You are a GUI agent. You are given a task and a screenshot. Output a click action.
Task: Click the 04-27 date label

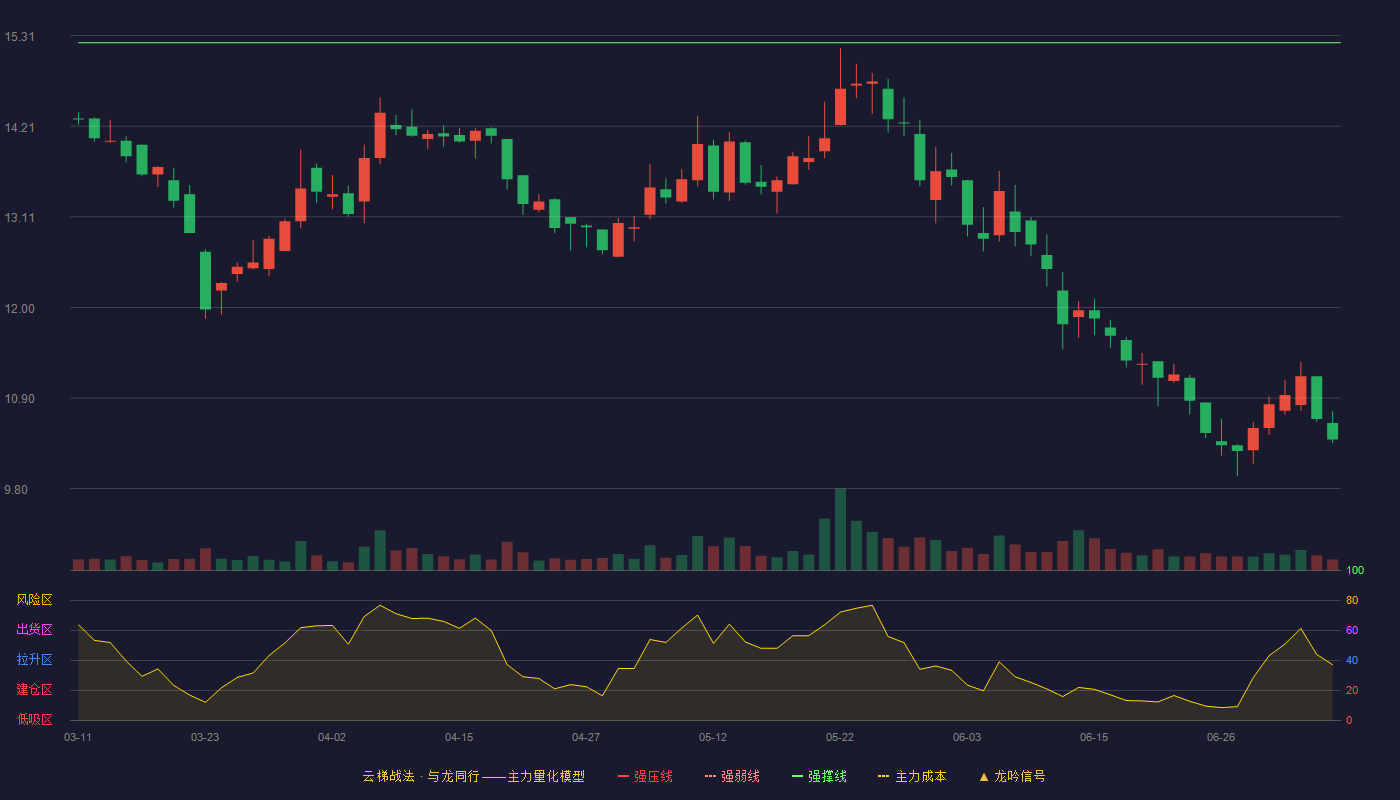click(x=586, y=737)
